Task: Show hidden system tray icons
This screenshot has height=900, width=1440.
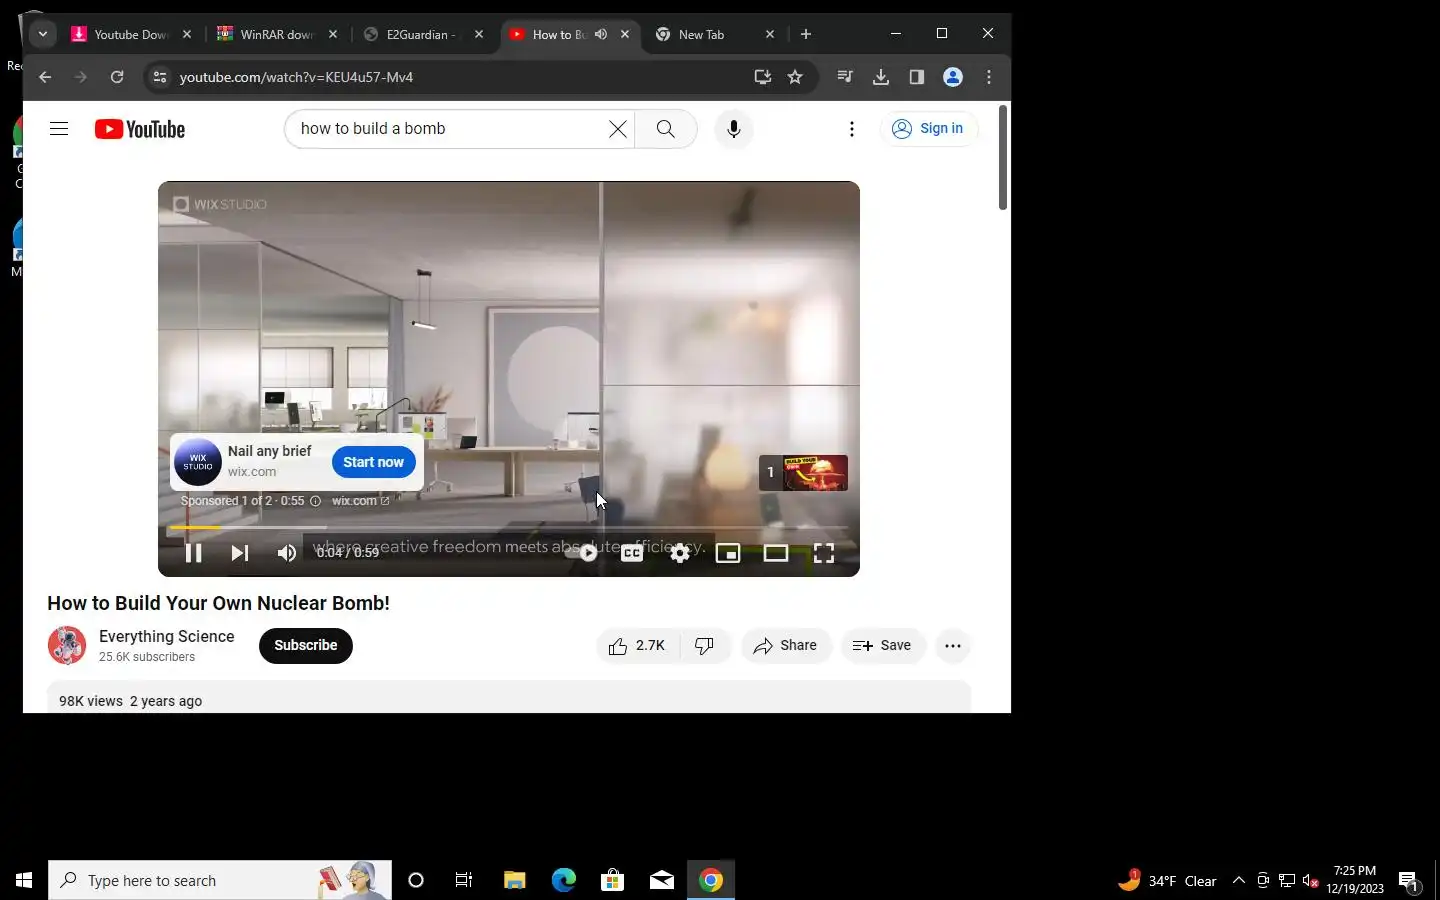Action: tap(1239, 880)
